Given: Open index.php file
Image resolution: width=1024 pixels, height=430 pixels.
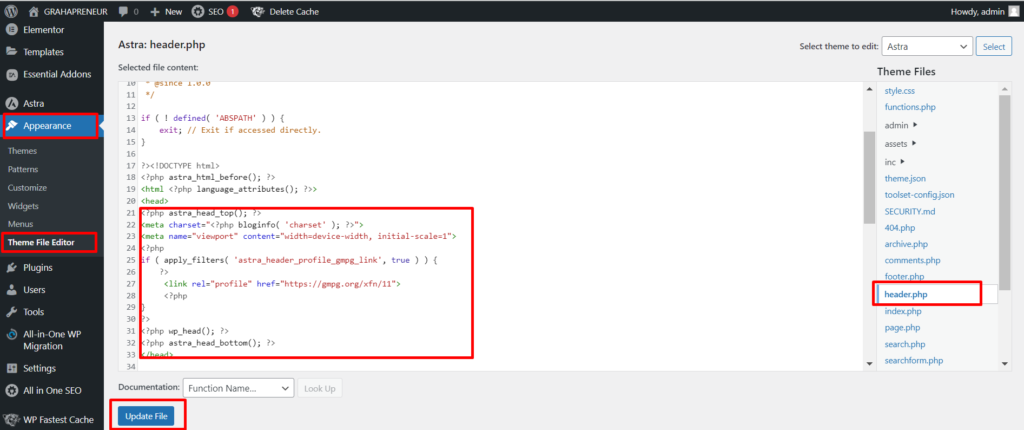Looking at the screenshot, I should pos(903,311).
